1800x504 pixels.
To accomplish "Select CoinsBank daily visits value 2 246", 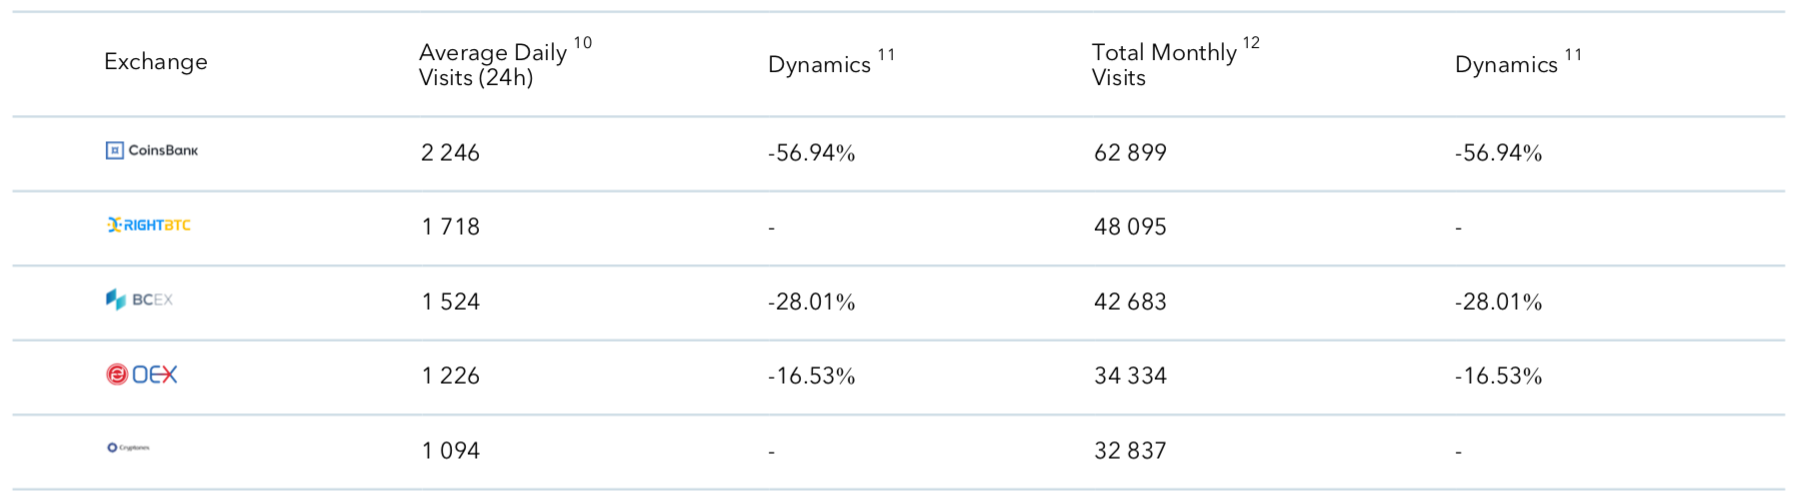I will (x=450, y=153).
